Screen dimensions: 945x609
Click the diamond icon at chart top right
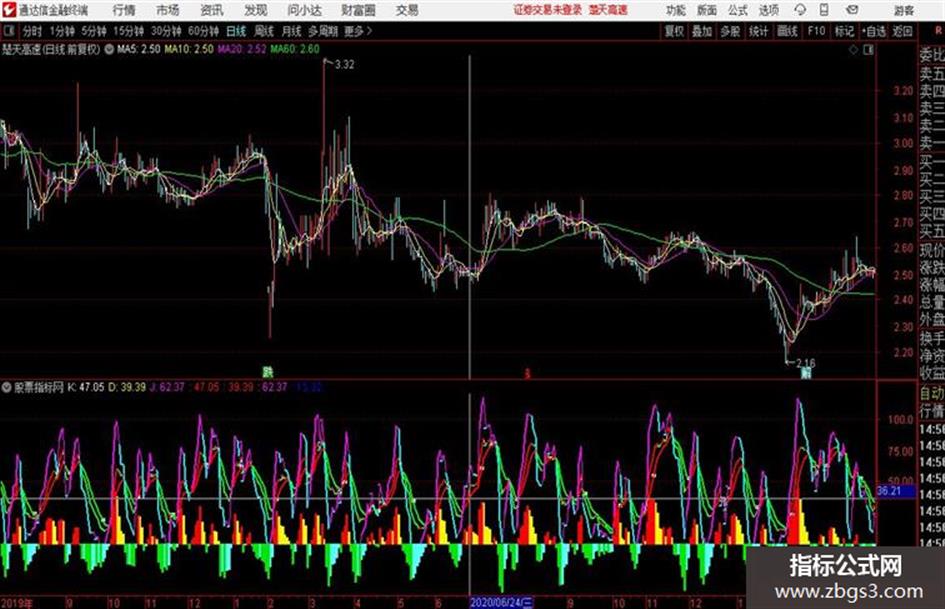pos(853,50)
